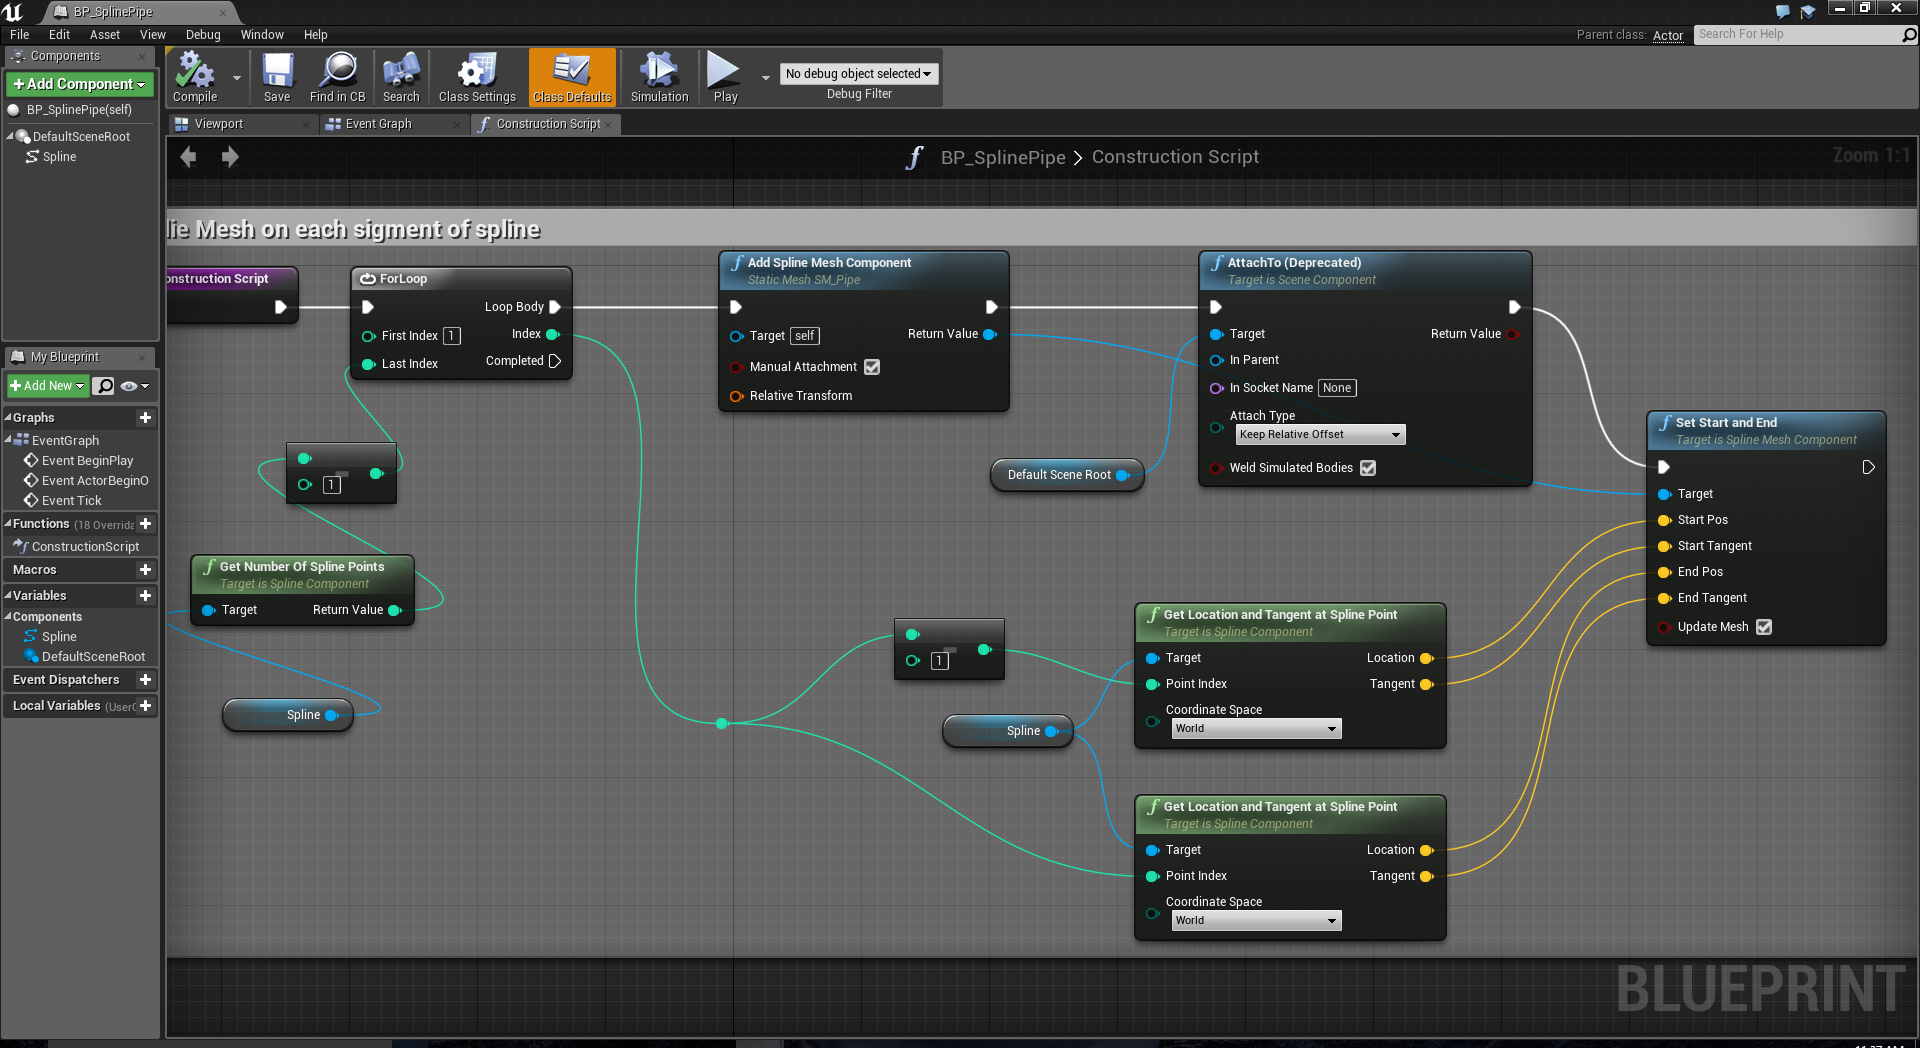The image size is (1920, 1048).
Task: Uncheck Weld Simulated Bodies
Action: click(1368, 467)
